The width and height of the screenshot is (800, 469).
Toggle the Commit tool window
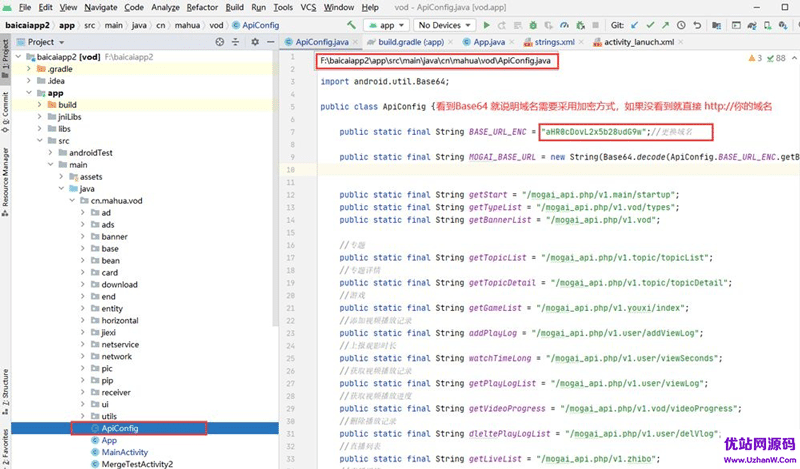[5, 111]
